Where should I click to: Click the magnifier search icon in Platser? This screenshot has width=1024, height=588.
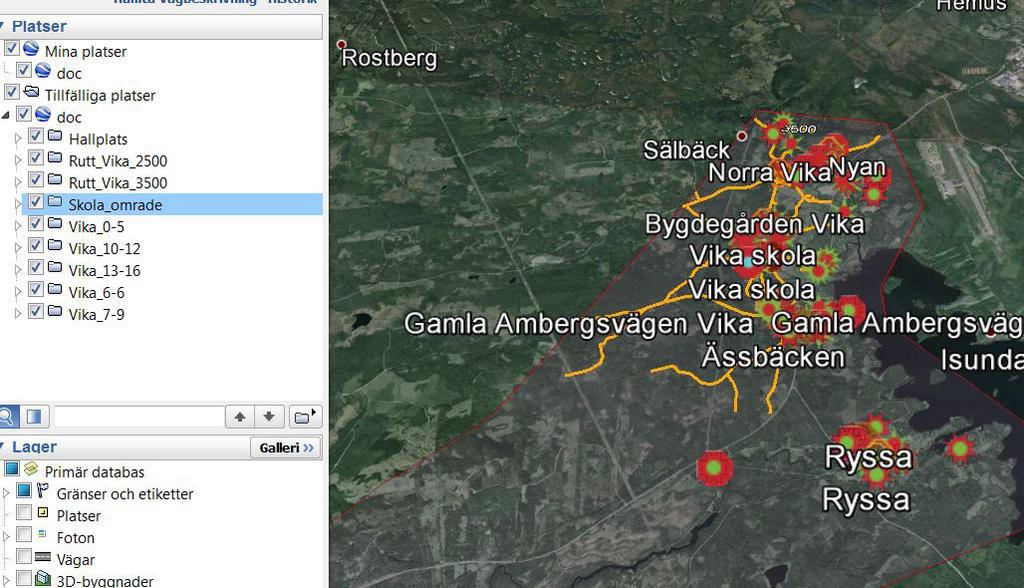[x=8, y=416]
